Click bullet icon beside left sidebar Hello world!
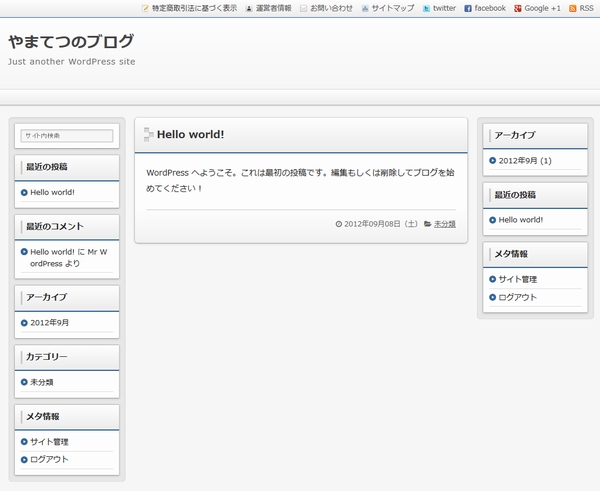Screen dimensions: 600x491 pyautogui.click(x=24, y=192)
